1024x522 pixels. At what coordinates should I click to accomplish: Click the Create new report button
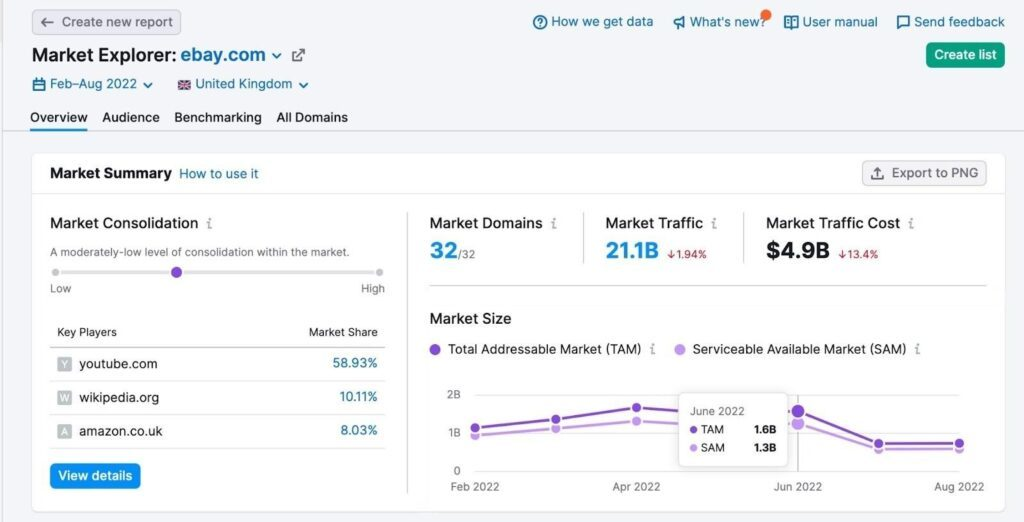coord(106,22)
